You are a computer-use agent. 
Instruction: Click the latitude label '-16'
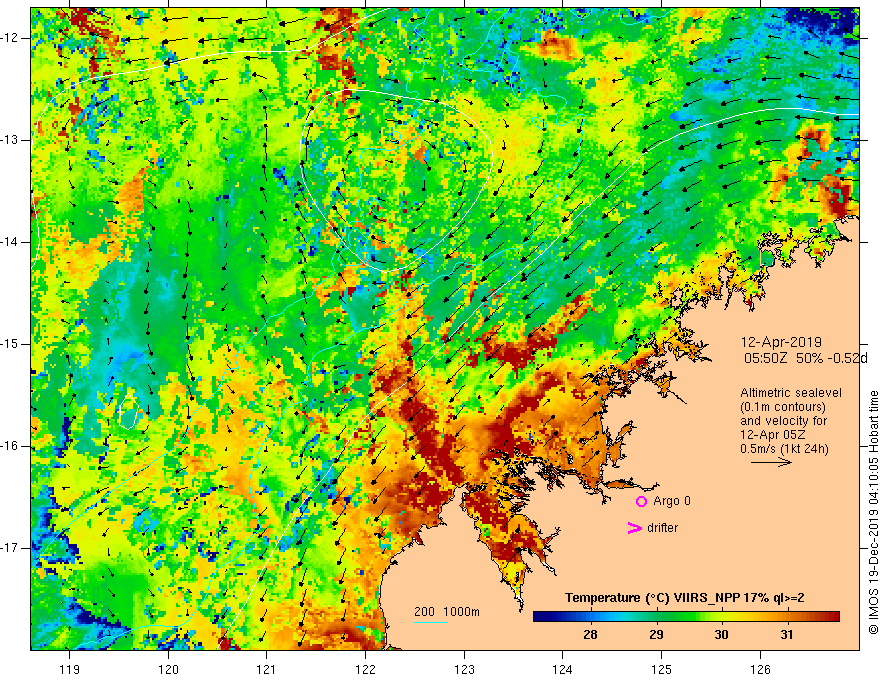click(11, 446)
